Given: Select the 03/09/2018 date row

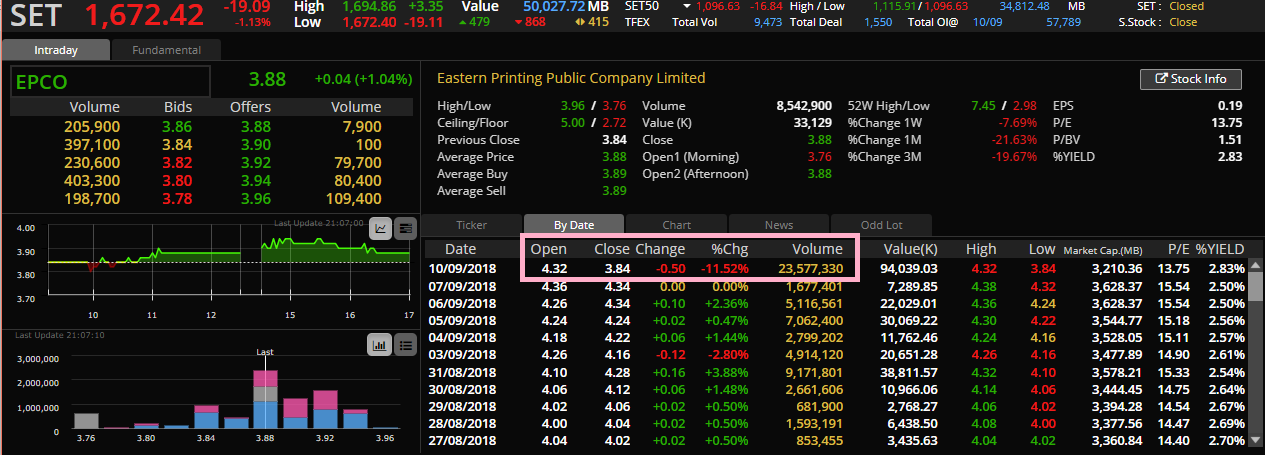Looking at the screenshot, I should tap(835, 354).
